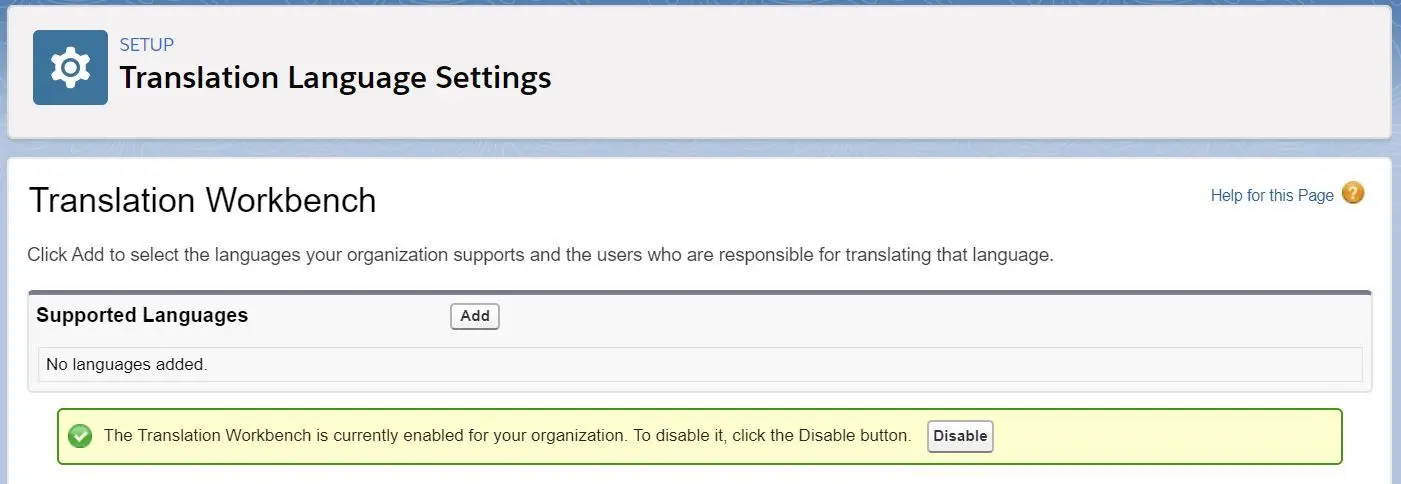
Task: Select the No languages added row
Action: pyautogui.click(x=700, y=364)
